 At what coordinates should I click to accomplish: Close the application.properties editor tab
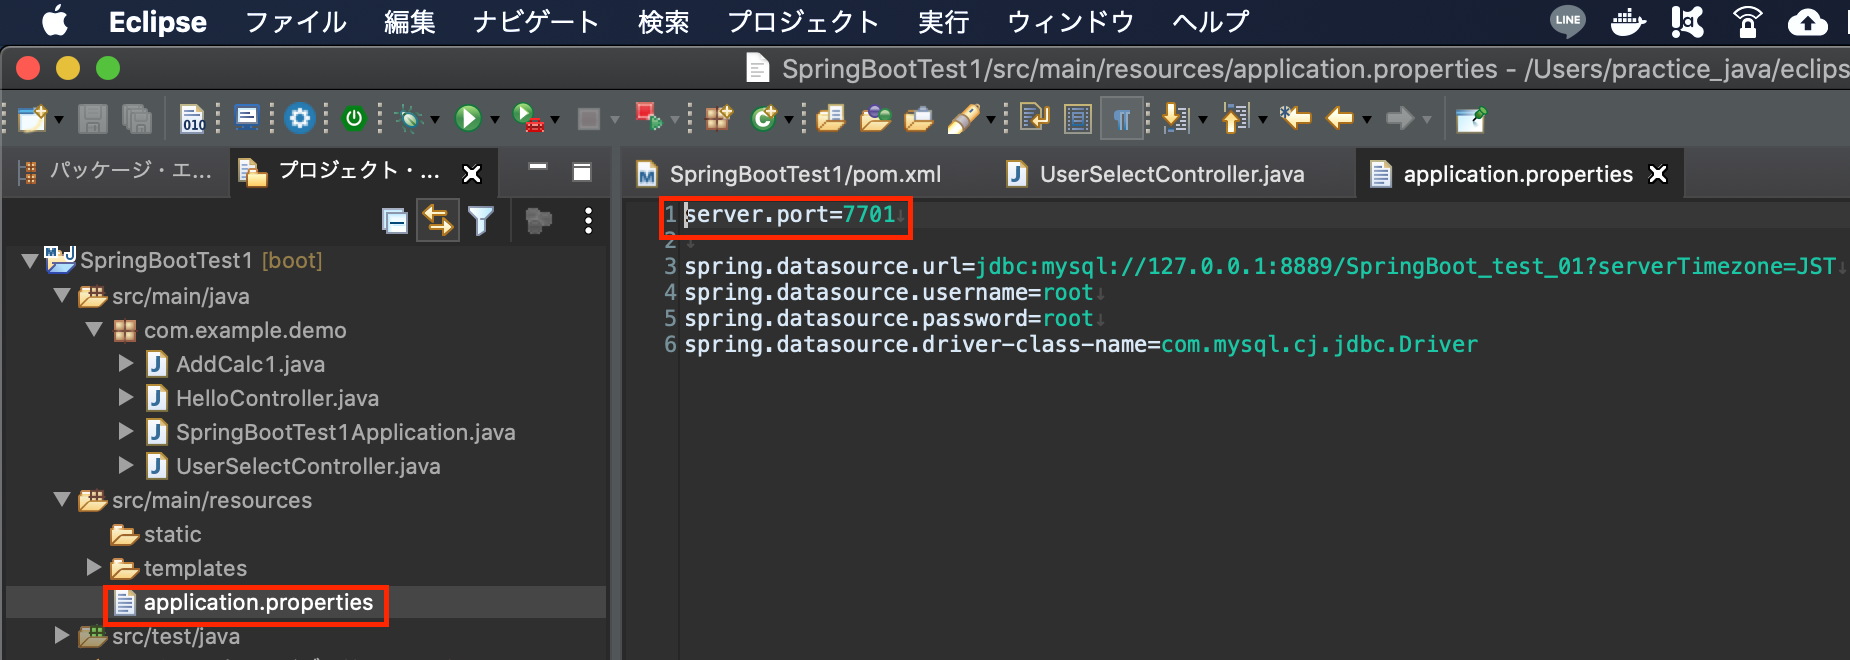1658,174
